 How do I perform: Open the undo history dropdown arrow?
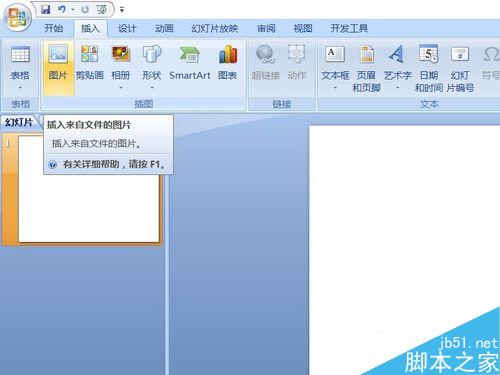point(73,10)
